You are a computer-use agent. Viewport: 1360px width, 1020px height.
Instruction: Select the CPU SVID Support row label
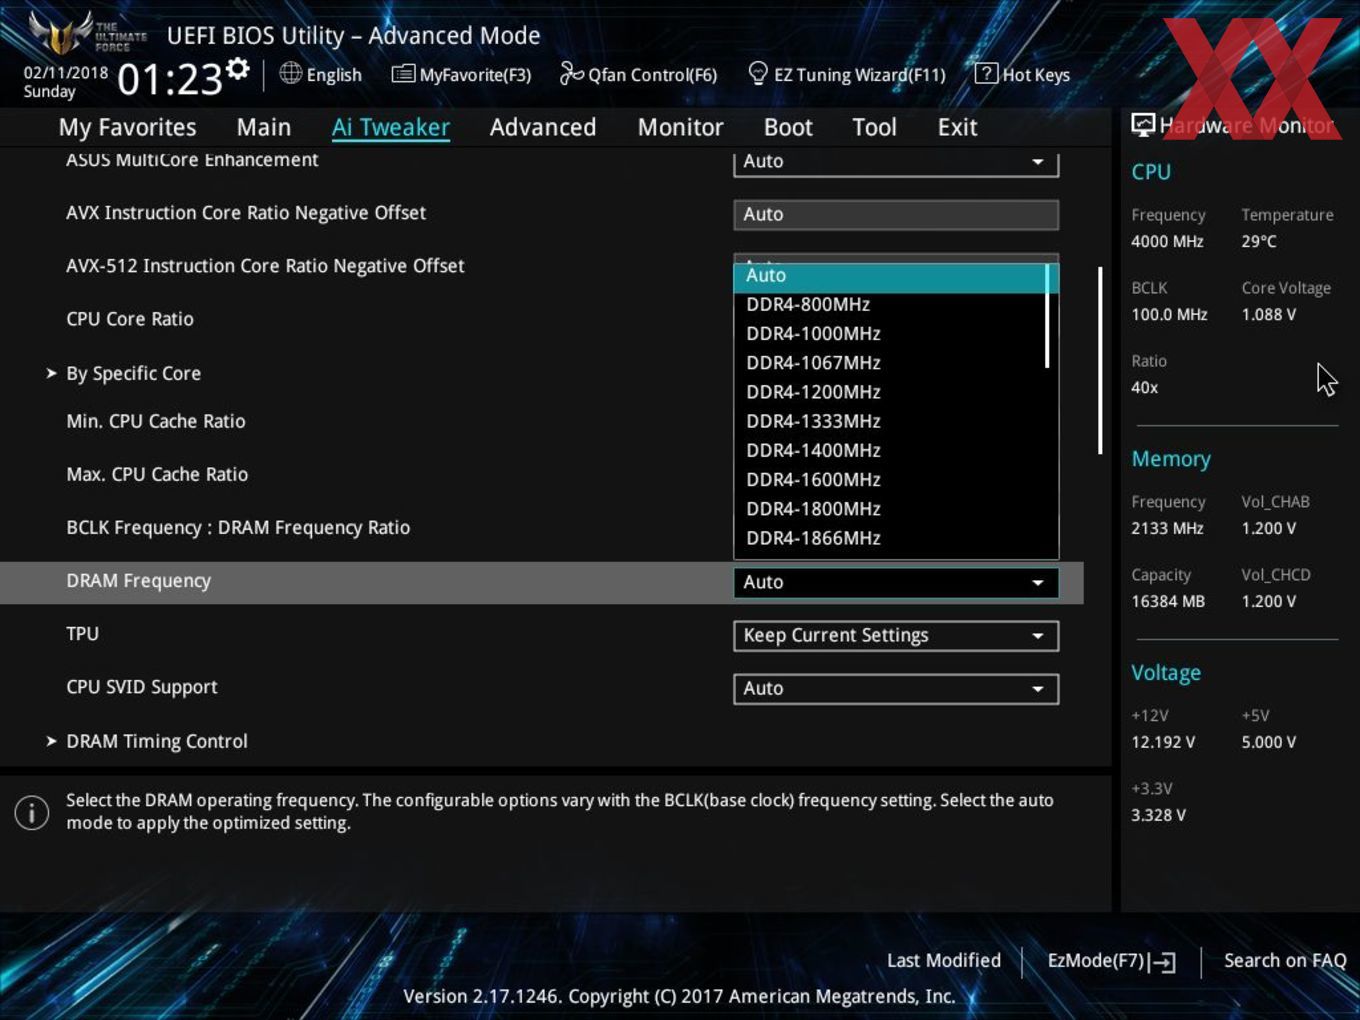[x=141, y=687]
